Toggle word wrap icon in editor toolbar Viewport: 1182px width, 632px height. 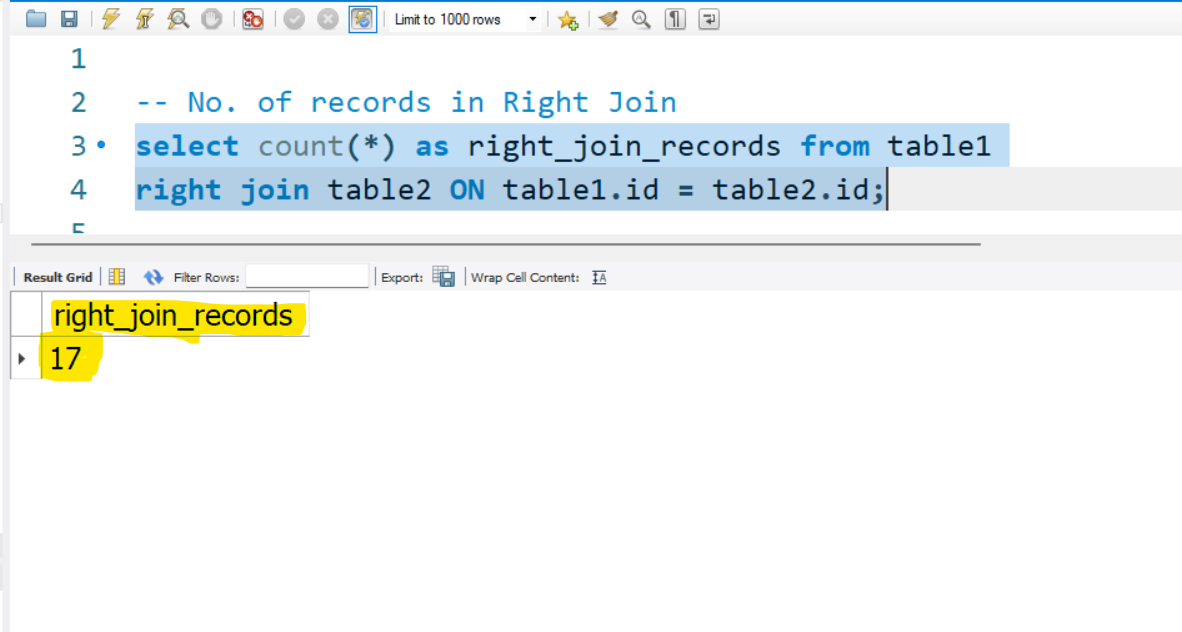(709, 19)
